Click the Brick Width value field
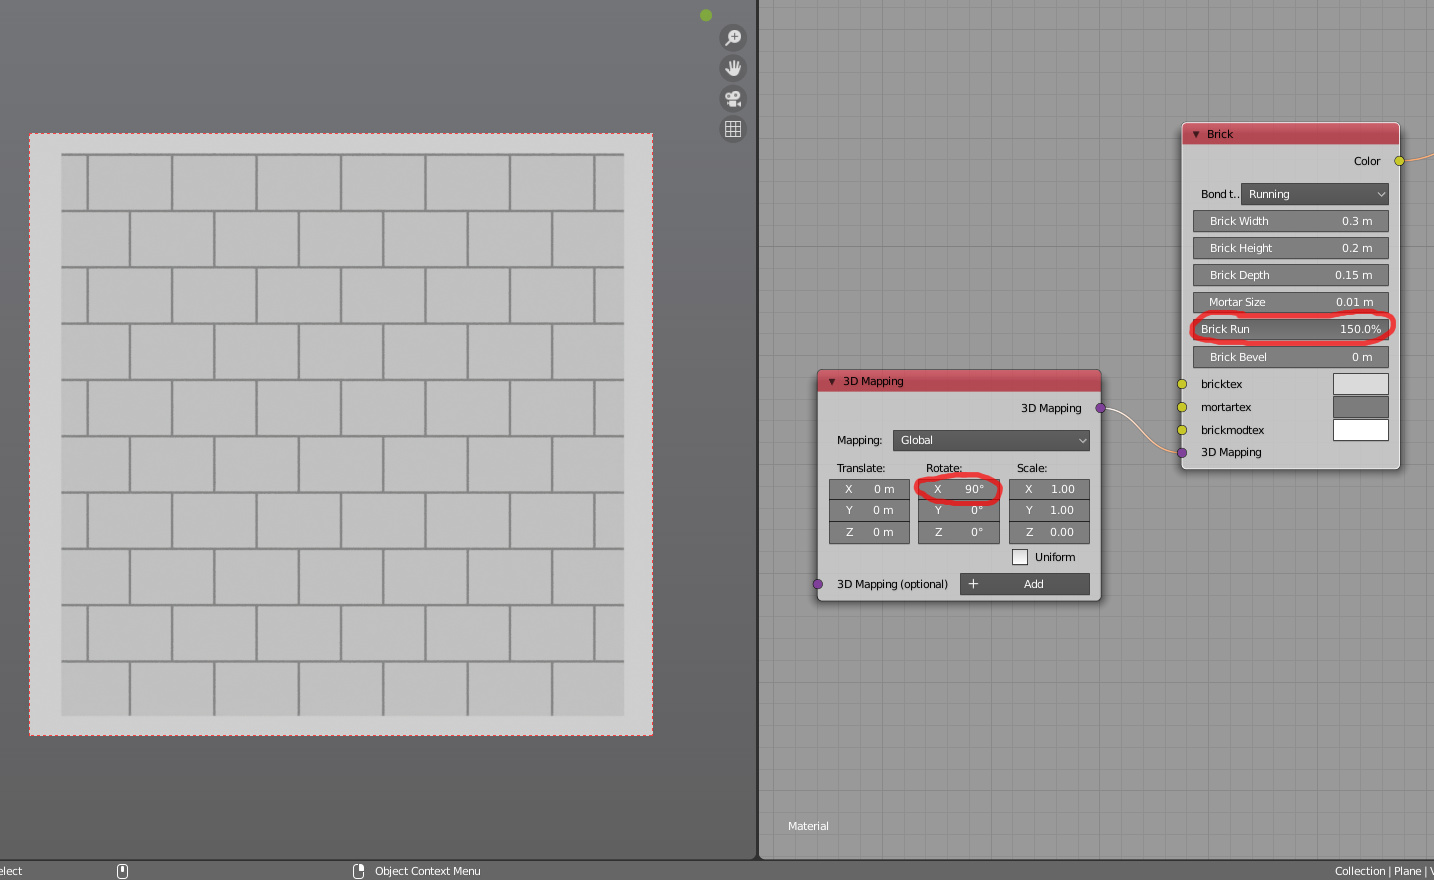The height and width of the screenshot is (880, 1434). coord(1290,221)
